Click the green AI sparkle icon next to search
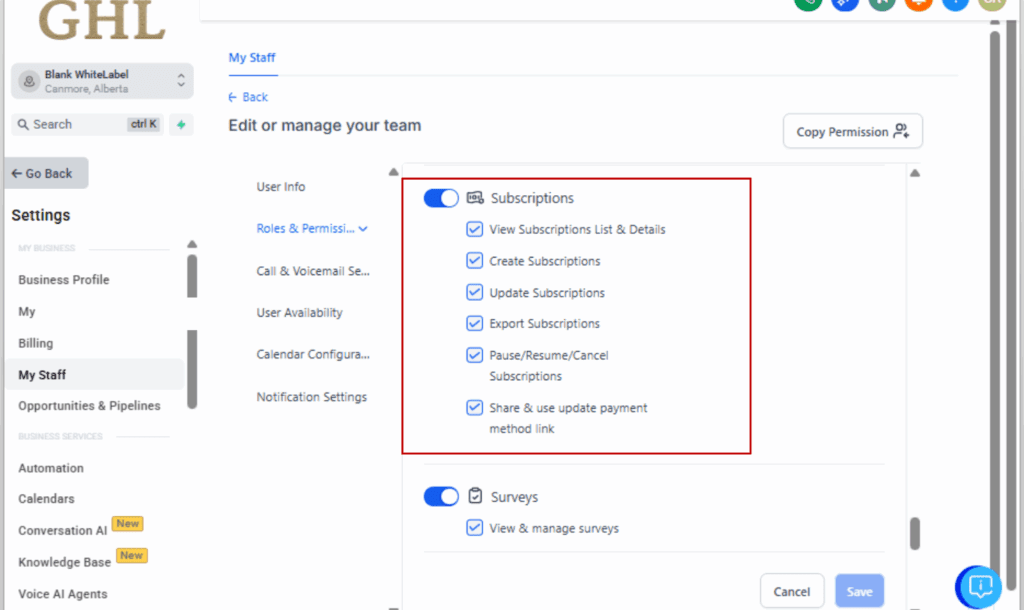The height and width of the screenshot is (610, 1024). click(181, 124)
